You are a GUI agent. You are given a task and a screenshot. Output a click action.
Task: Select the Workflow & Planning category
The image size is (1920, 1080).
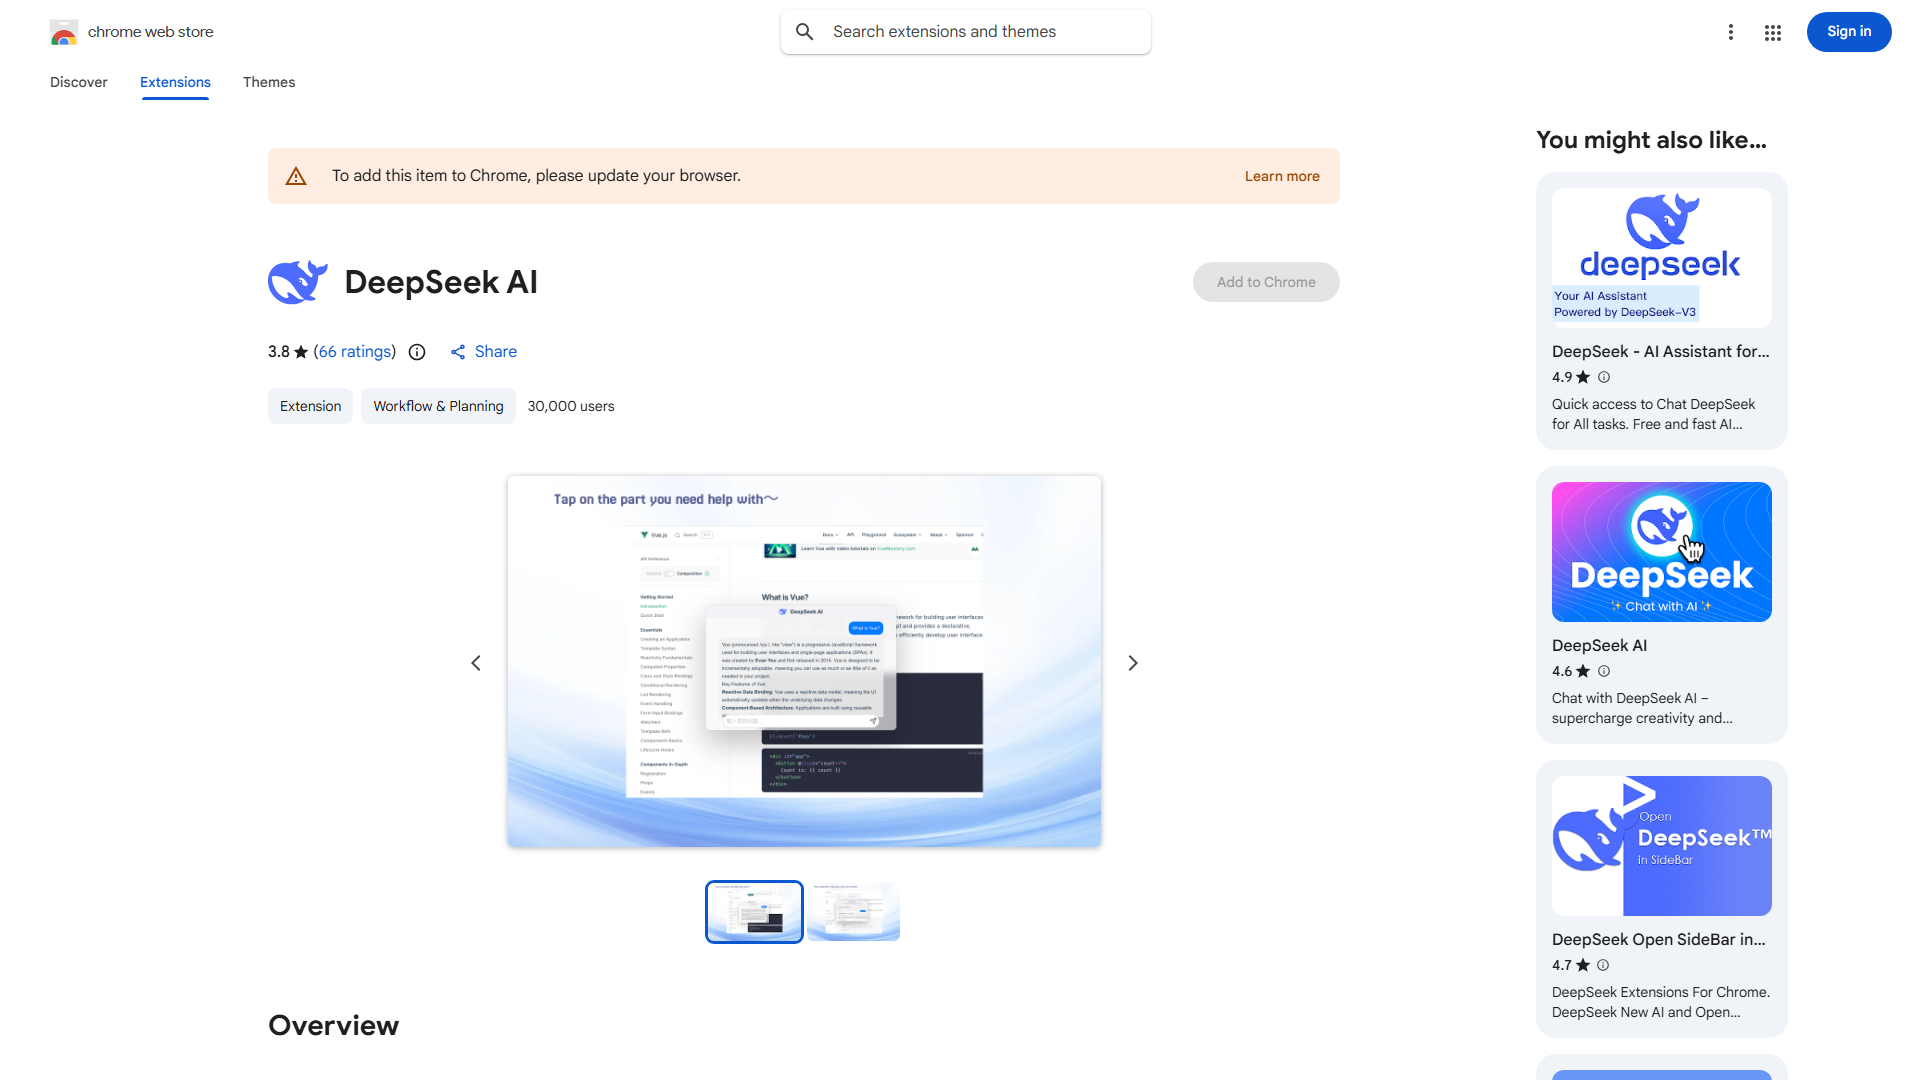tap(438, 406)
